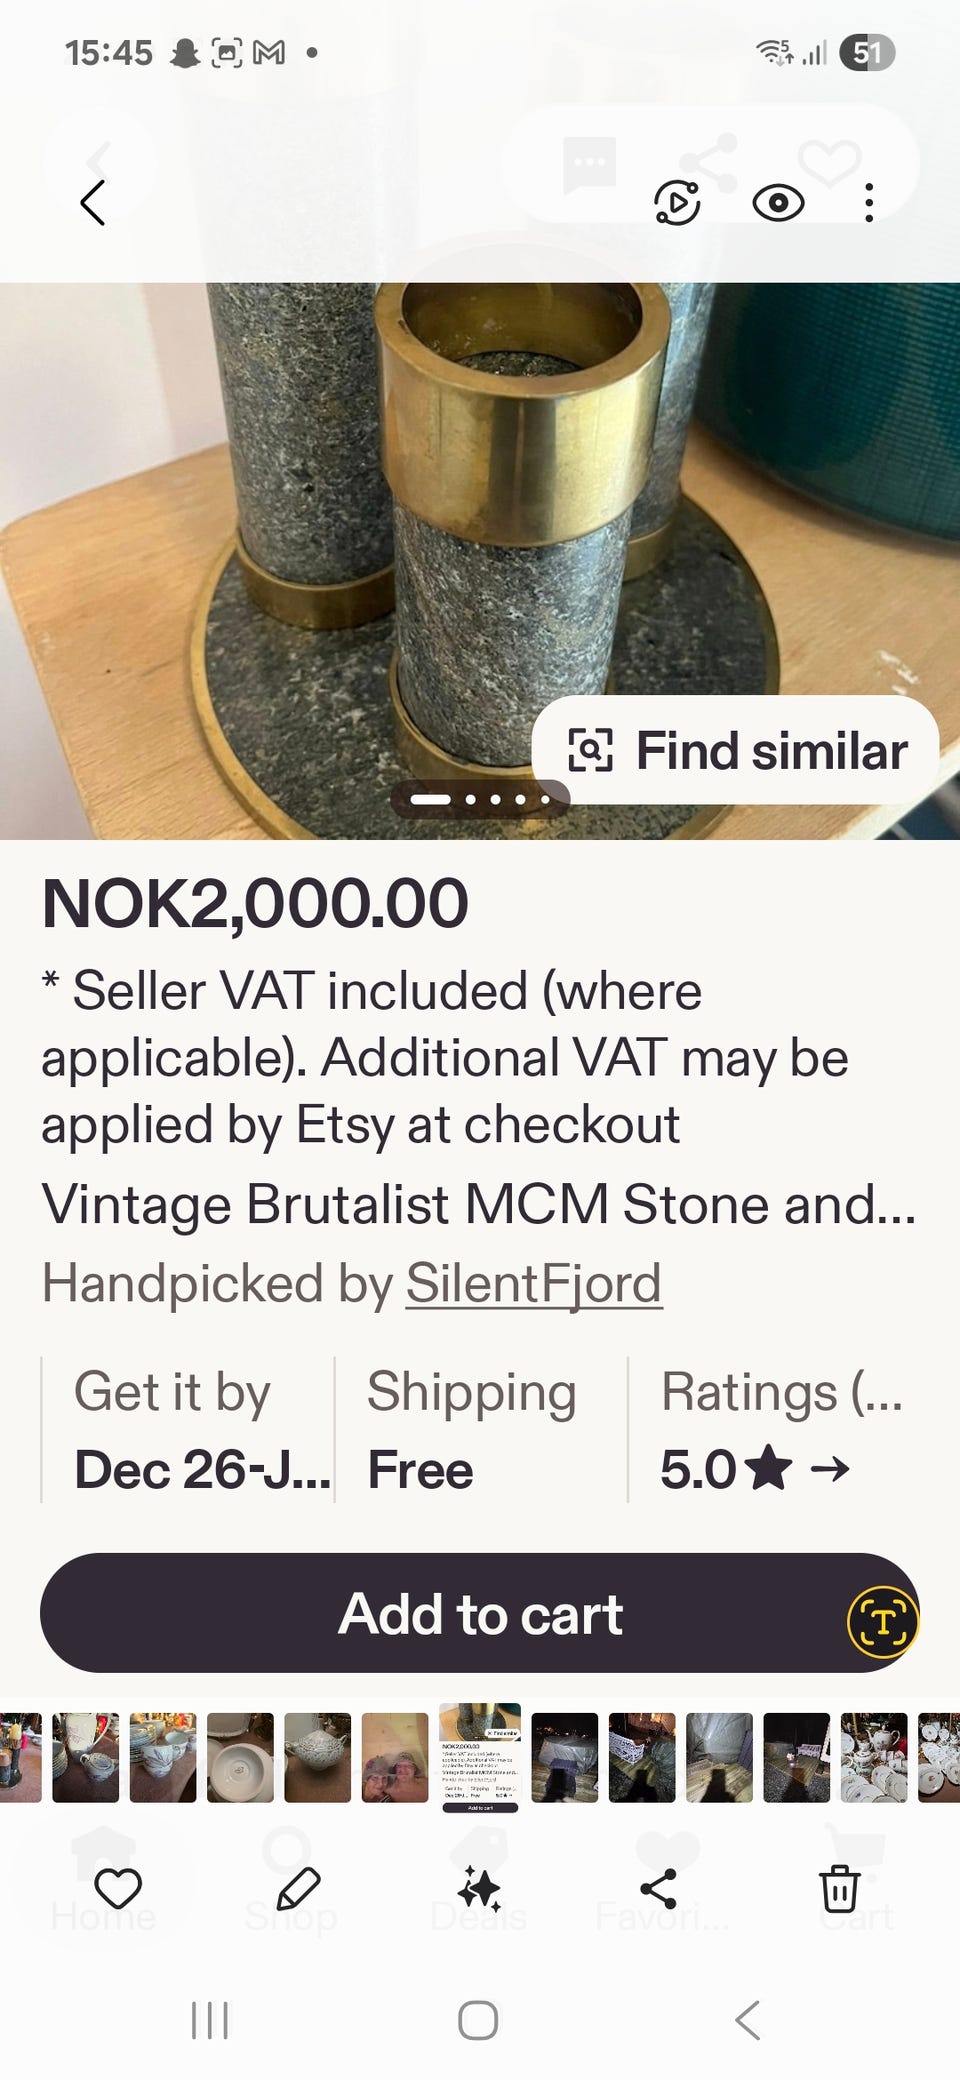This screenshot has width=960, height=2080.
Task: Select the porcelain tea set thumbnail
Action: 874,1758
